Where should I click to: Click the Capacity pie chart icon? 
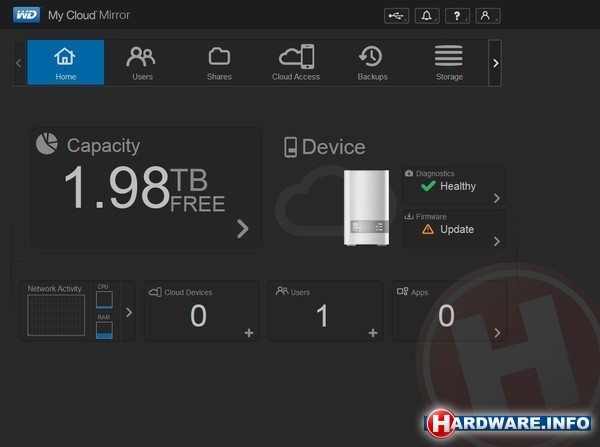tap(47, 144)
